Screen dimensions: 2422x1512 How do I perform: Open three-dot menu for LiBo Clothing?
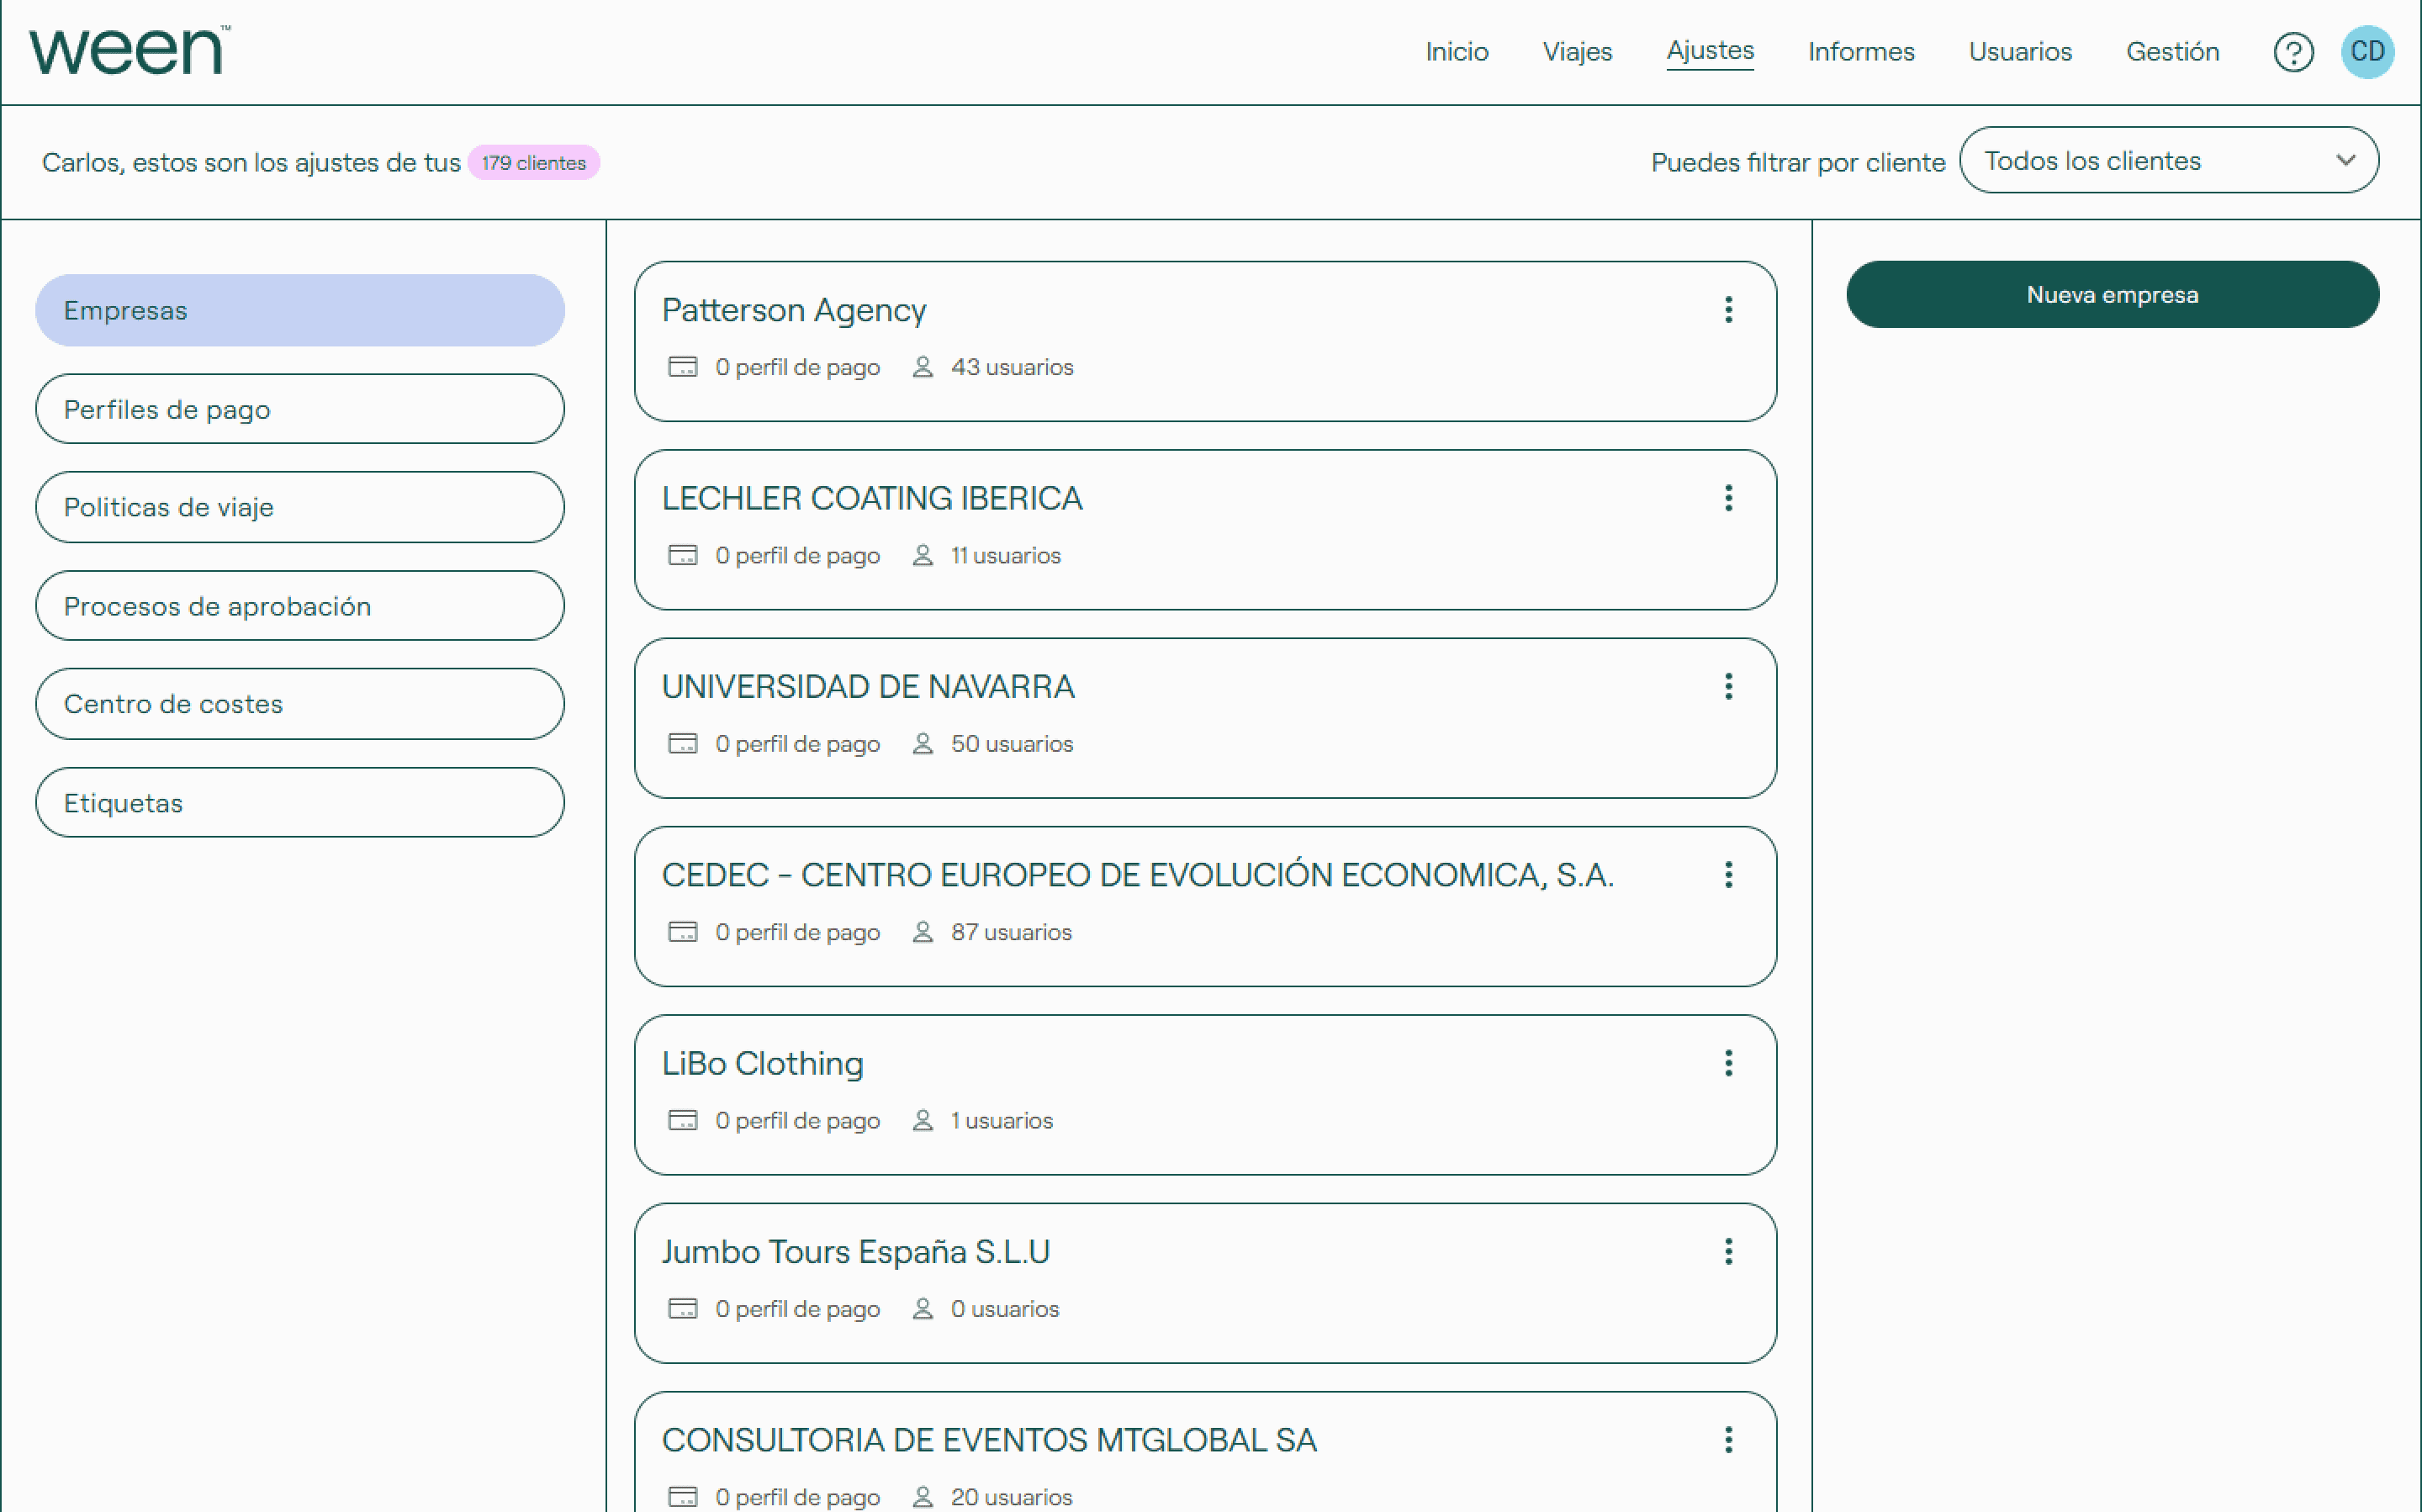pos(1728,1063)
